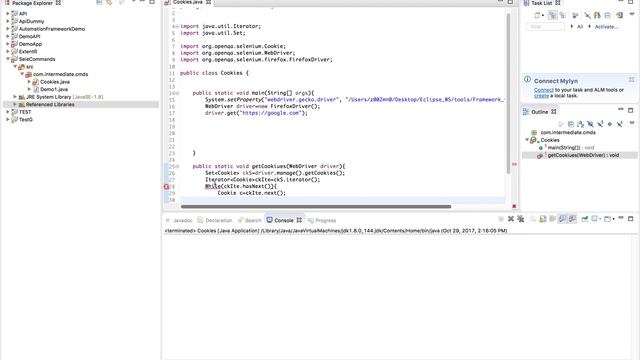This screenshot has width=640, height=360.
Task: Select DemoApp project
Action: point(30,44)
